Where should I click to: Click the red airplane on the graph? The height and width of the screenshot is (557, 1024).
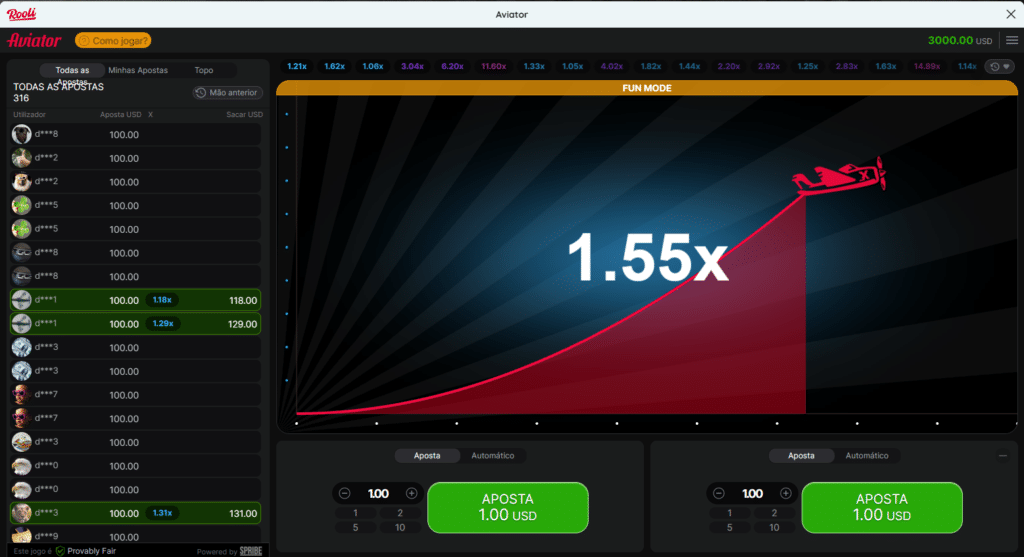(x=840, y=176)
